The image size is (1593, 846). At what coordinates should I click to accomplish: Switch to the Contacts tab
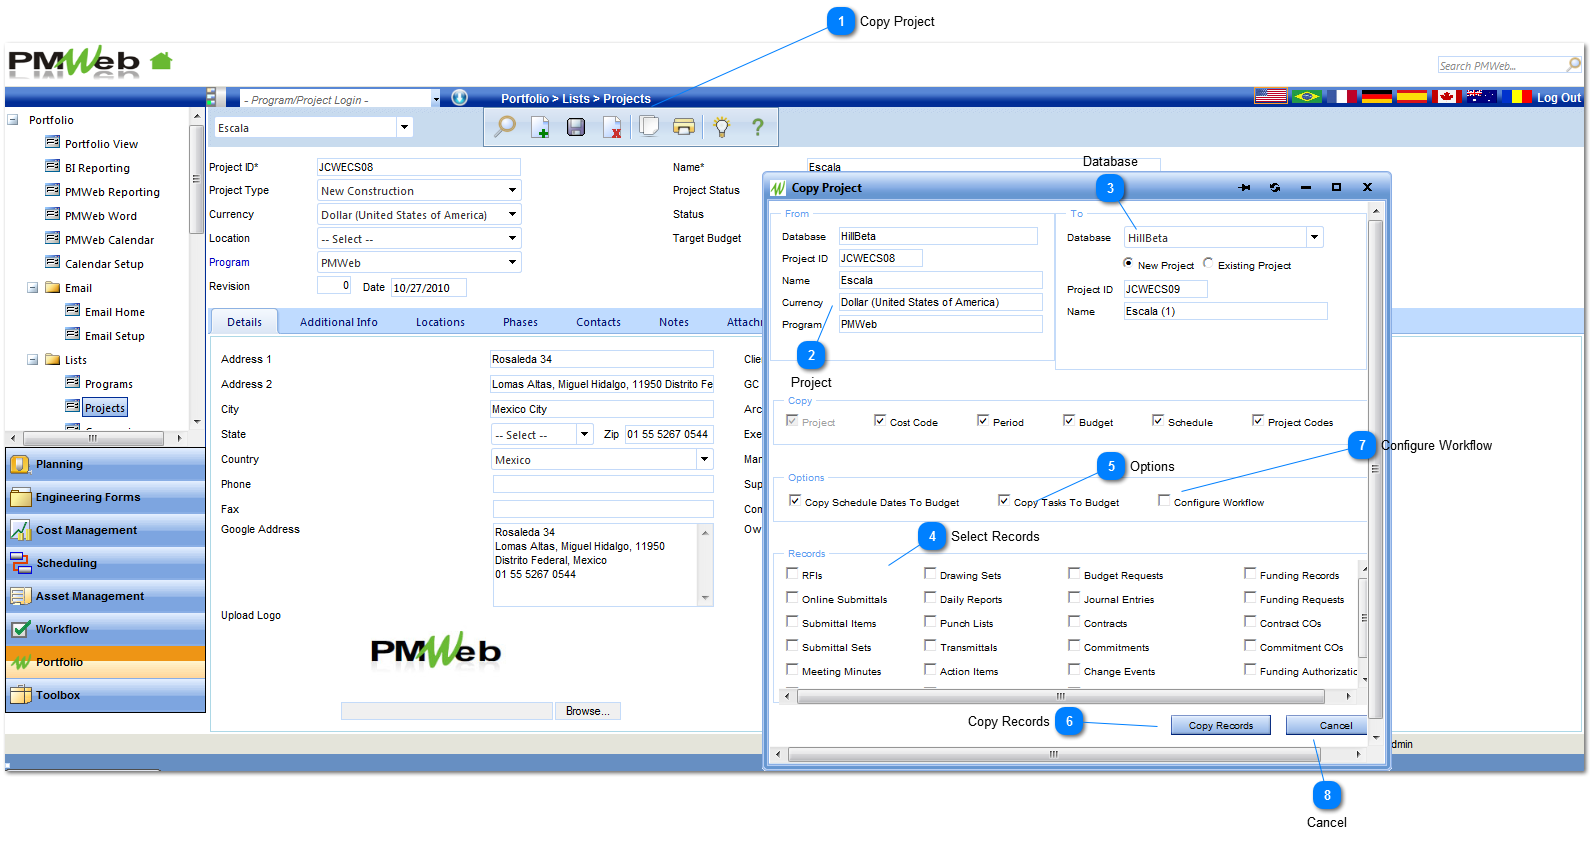click(x=598, y=322)
